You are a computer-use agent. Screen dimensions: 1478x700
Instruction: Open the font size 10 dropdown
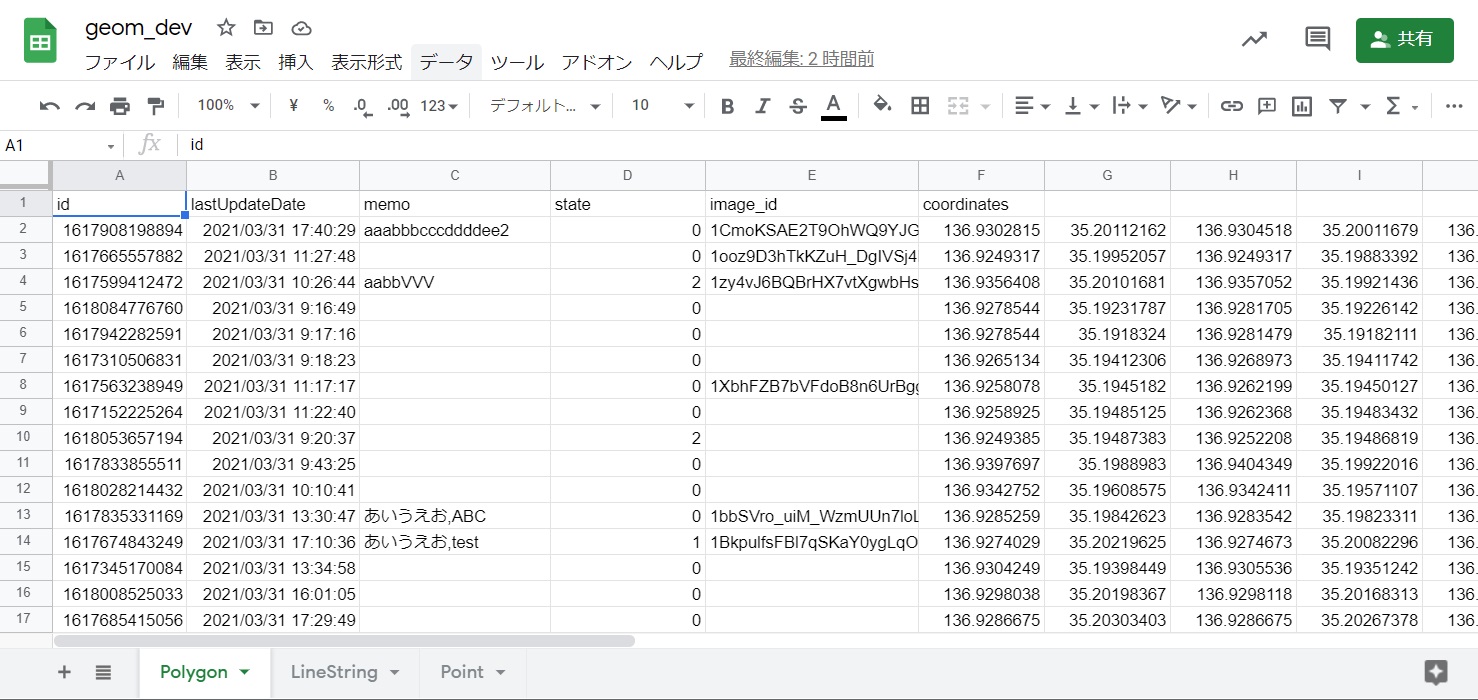[662, 106]
